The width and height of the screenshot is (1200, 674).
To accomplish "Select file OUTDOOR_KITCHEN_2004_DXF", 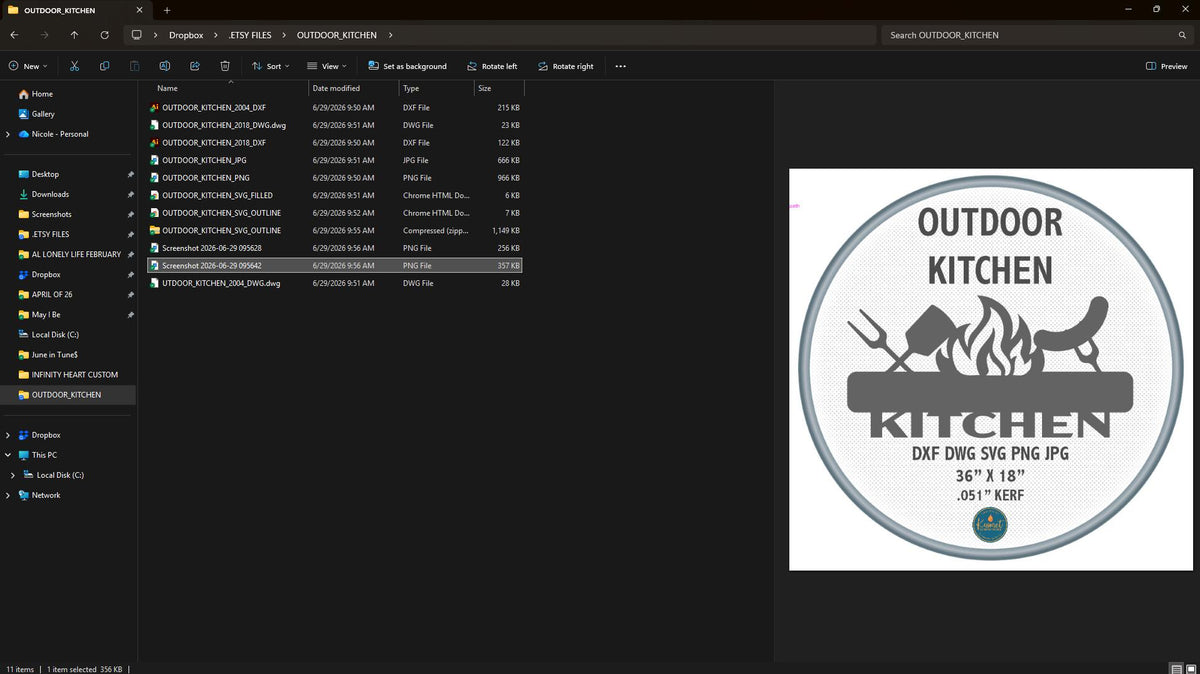I will 335,107.
